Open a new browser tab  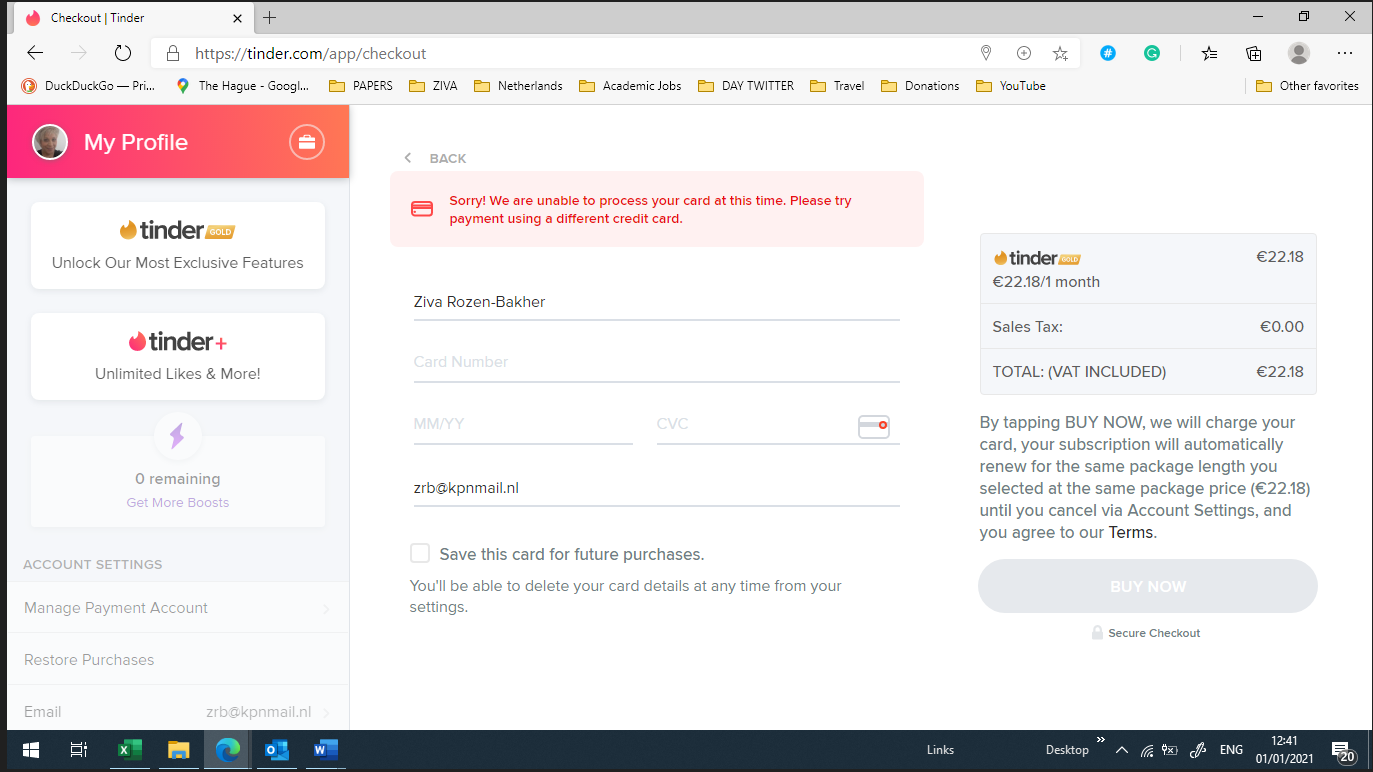pyautogui.click(x=270, y=17)
